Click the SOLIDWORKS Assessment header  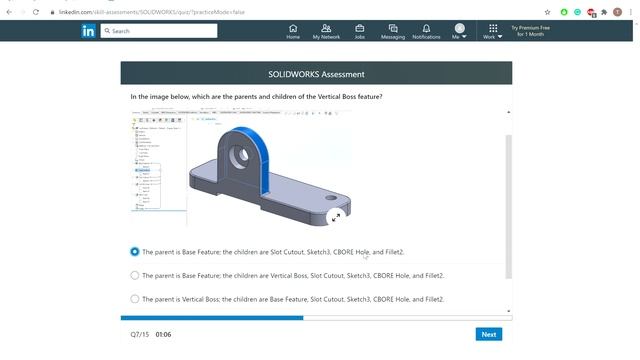[x=316, y=73]
